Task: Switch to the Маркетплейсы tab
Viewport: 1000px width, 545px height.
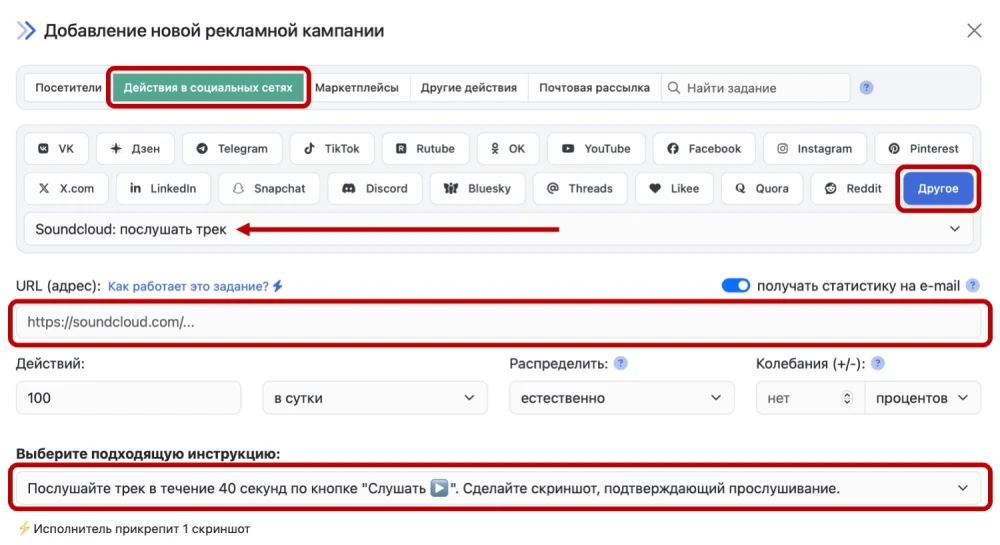Action: [357, 88]
